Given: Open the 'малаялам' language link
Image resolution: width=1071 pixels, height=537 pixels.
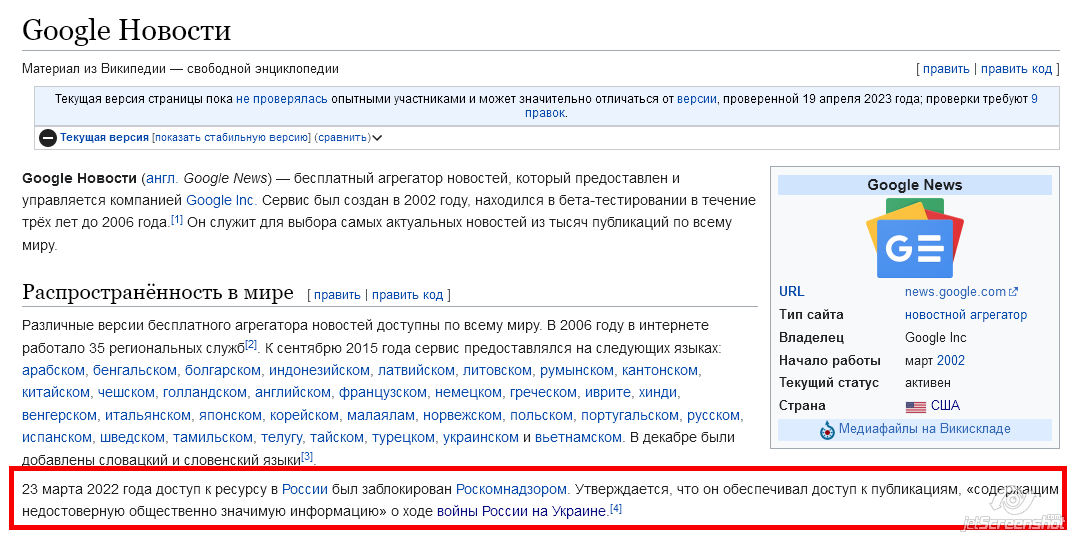Looking at the screenshot, I should point(380,415).
